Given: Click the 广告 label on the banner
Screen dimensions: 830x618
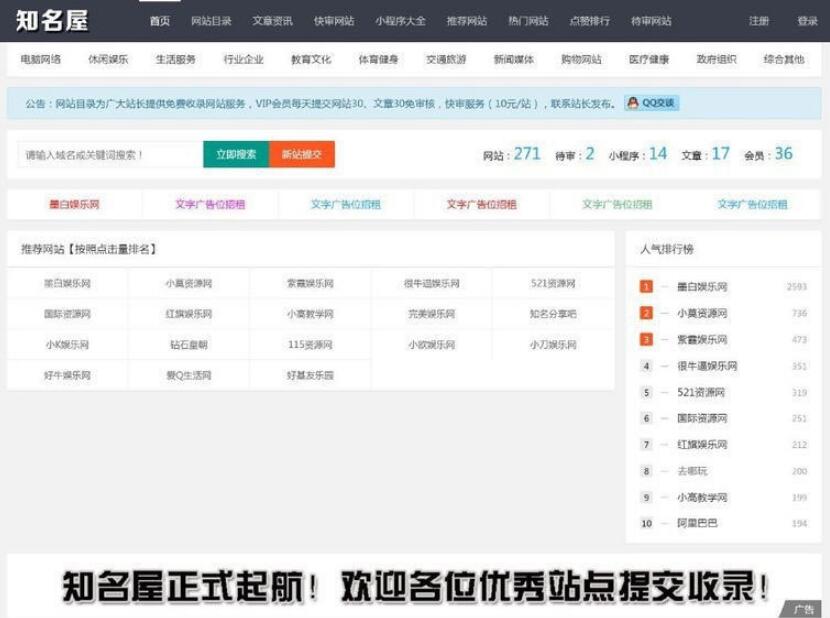Looking at the screenshot, I should coord(802,608).
